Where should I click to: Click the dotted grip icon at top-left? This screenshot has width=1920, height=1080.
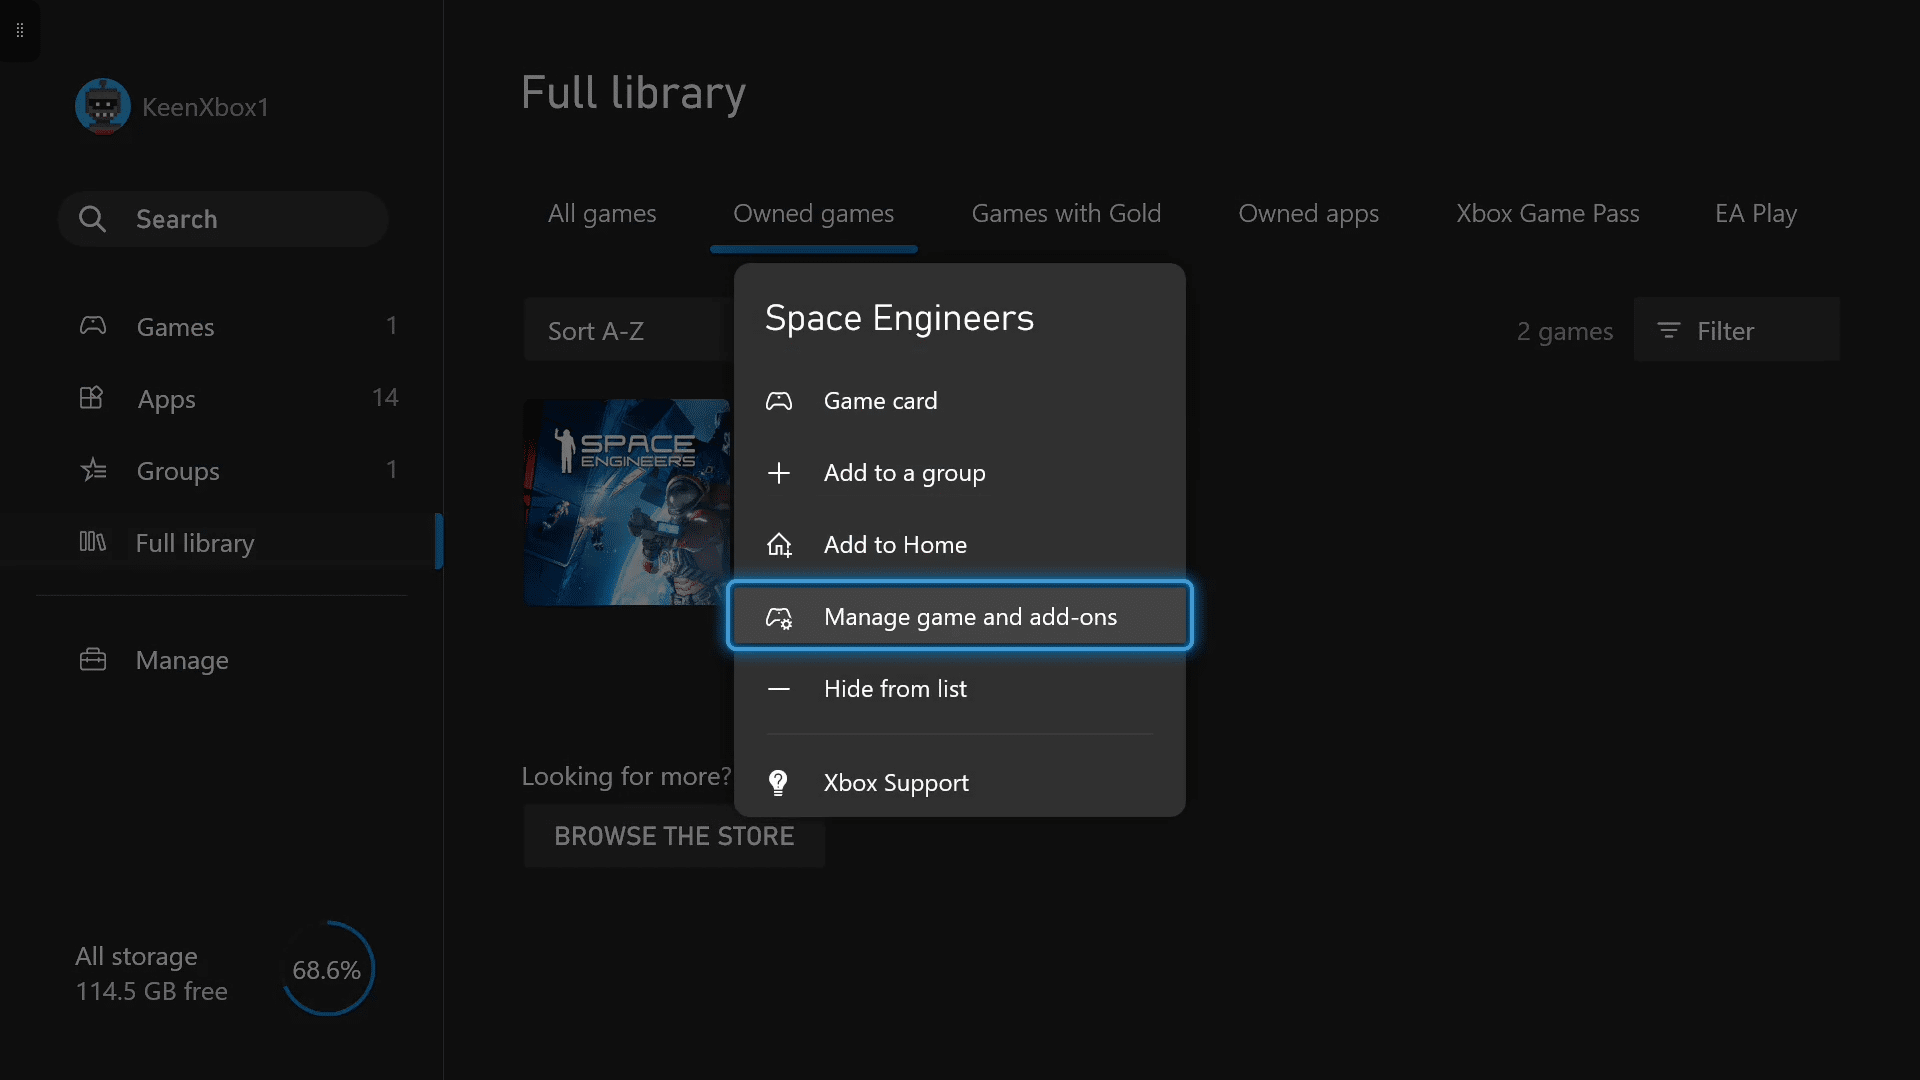[20, 30]
